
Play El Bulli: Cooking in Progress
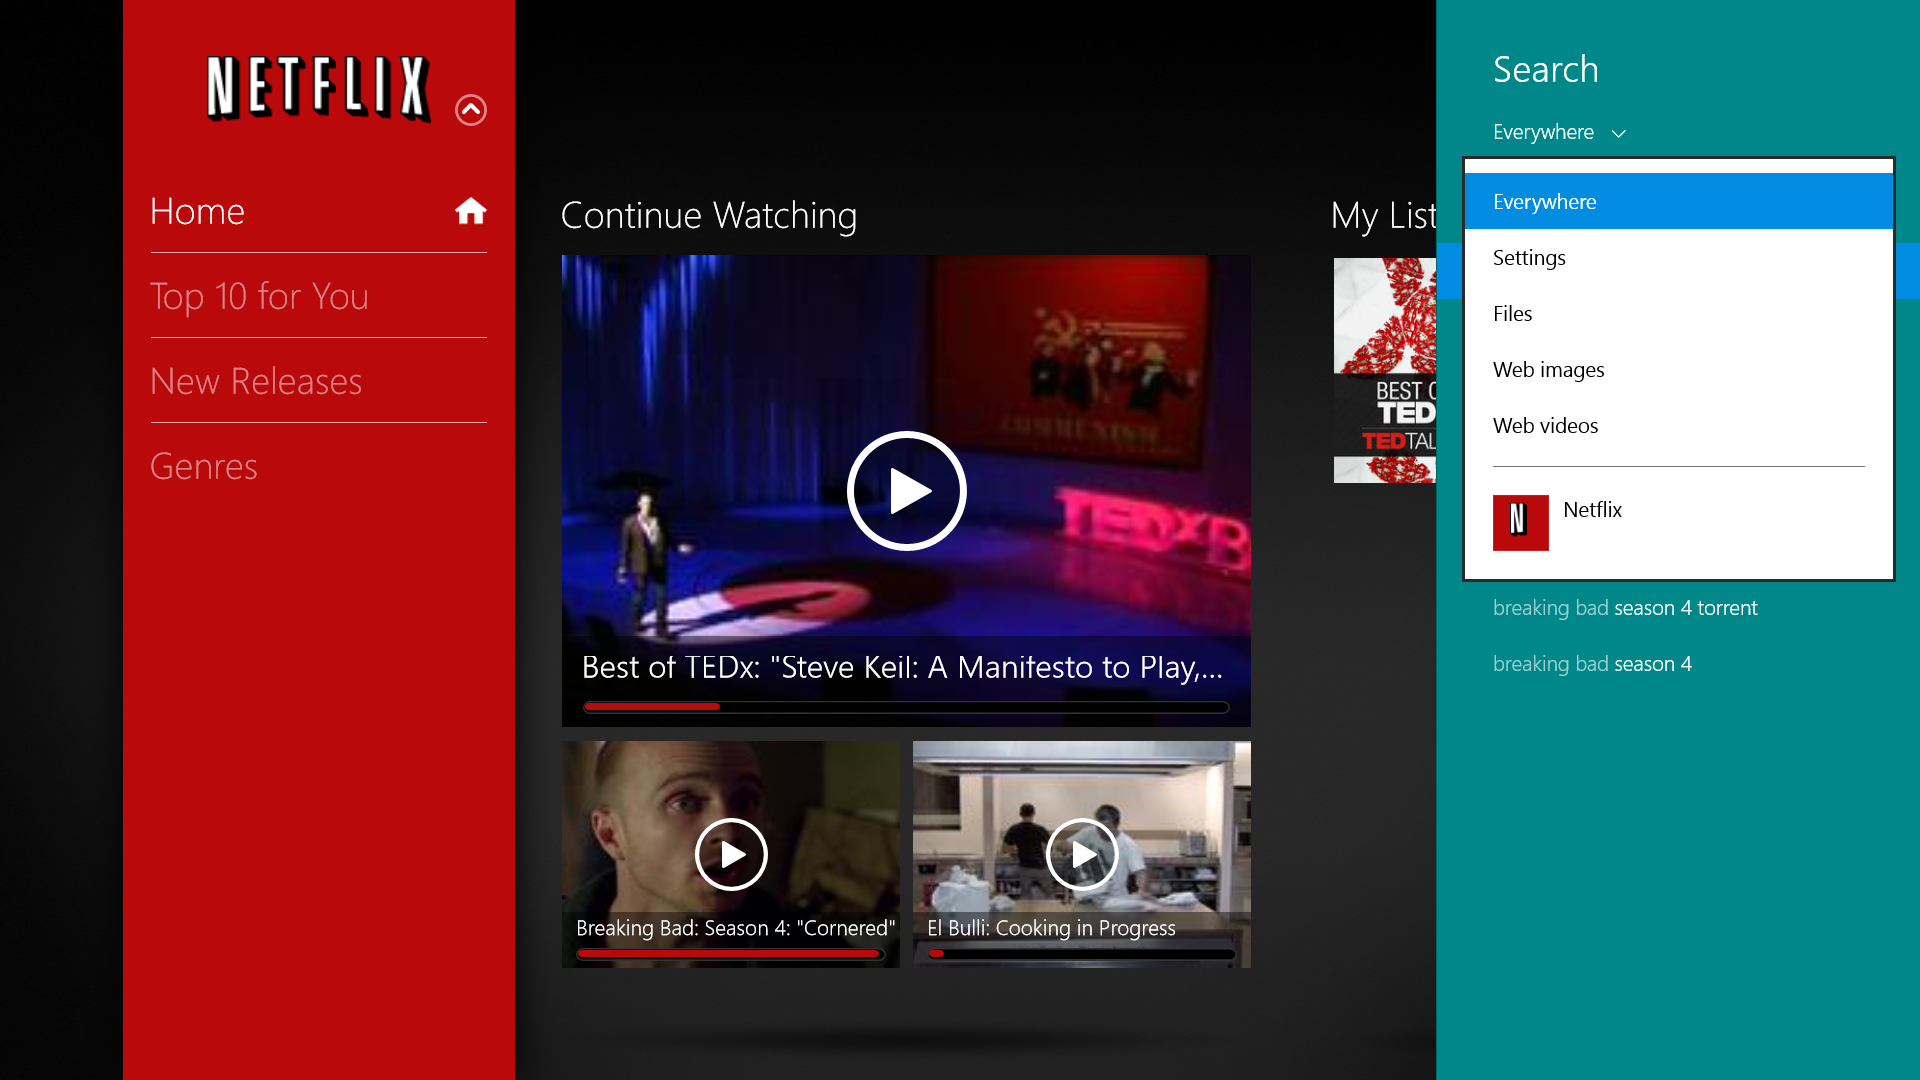(x=1082, y=854)
